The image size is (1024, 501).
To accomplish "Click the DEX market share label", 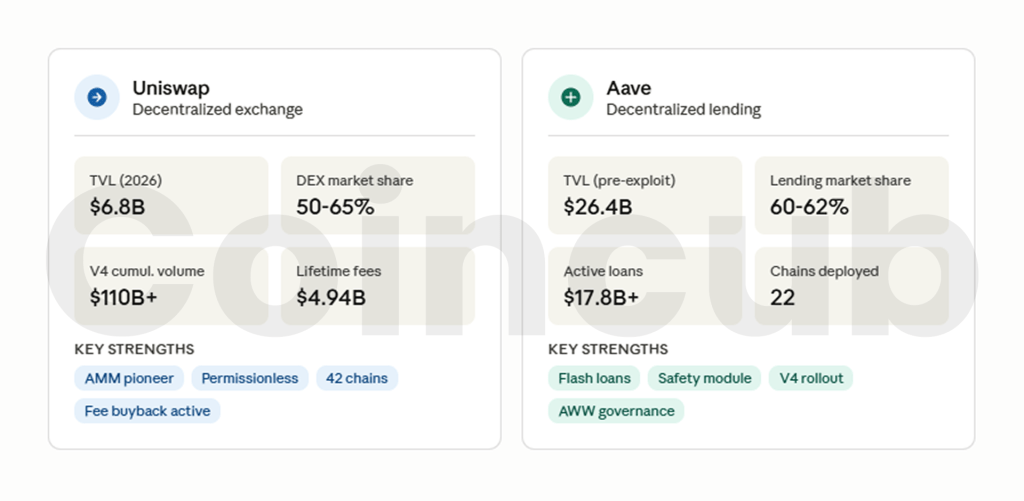I will click(355, 180).
